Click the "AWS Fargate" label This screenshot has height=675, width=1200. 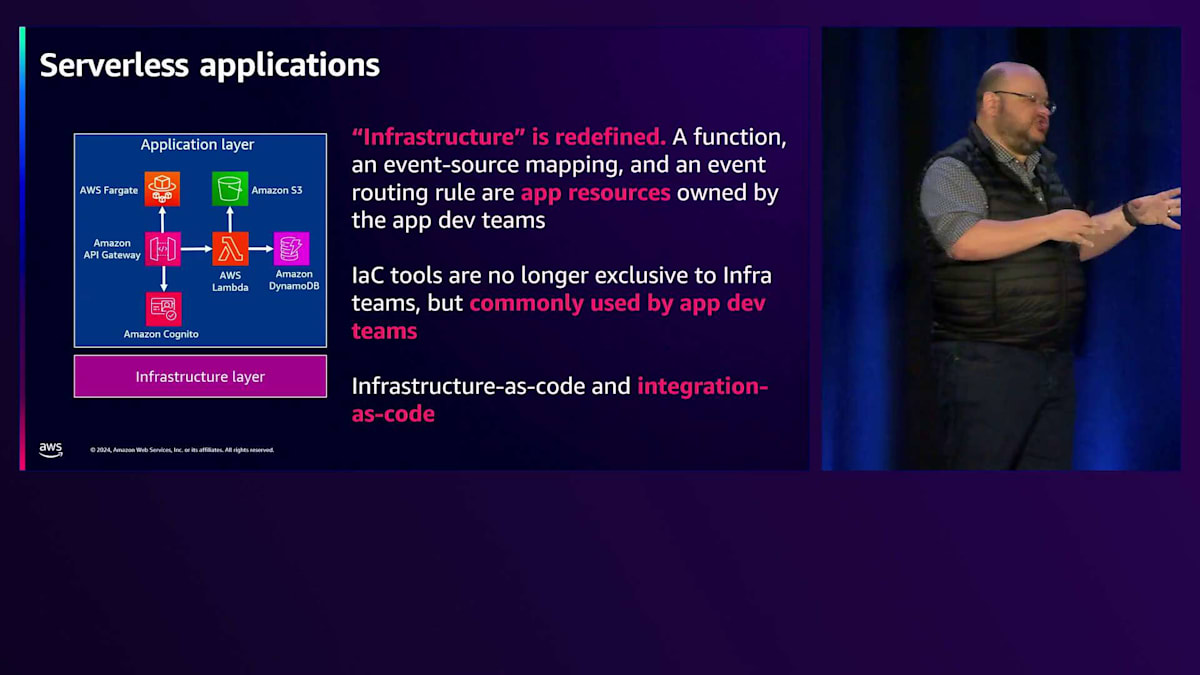click(109, 190)
